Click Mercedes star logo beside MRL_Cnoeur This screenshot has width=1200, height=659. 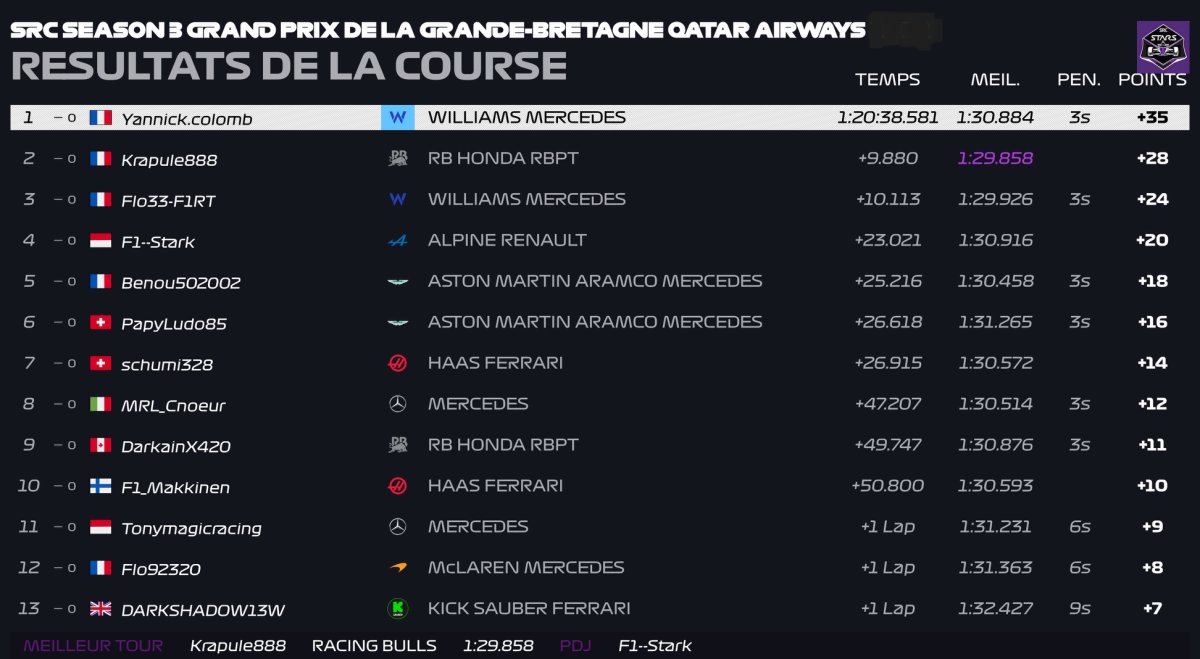point(397,404)
